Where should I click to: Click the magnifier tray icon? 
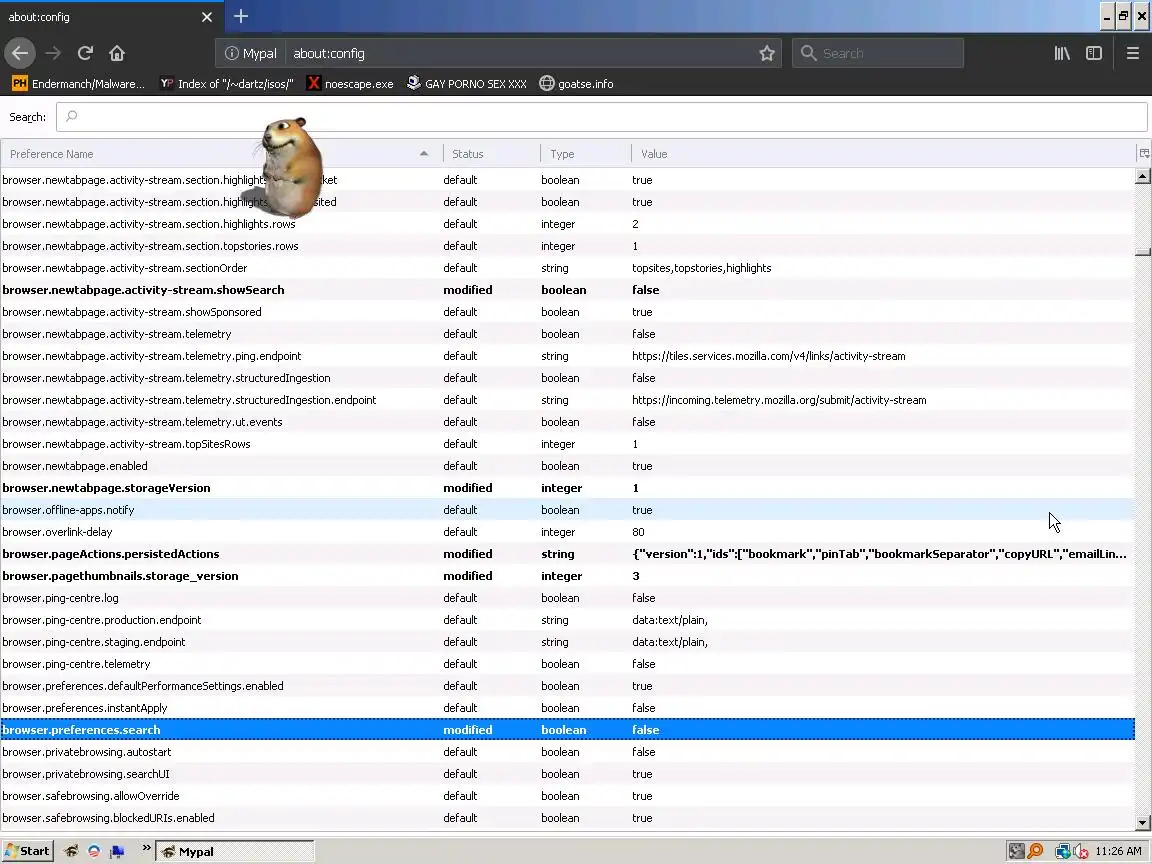click(1035, 852)
